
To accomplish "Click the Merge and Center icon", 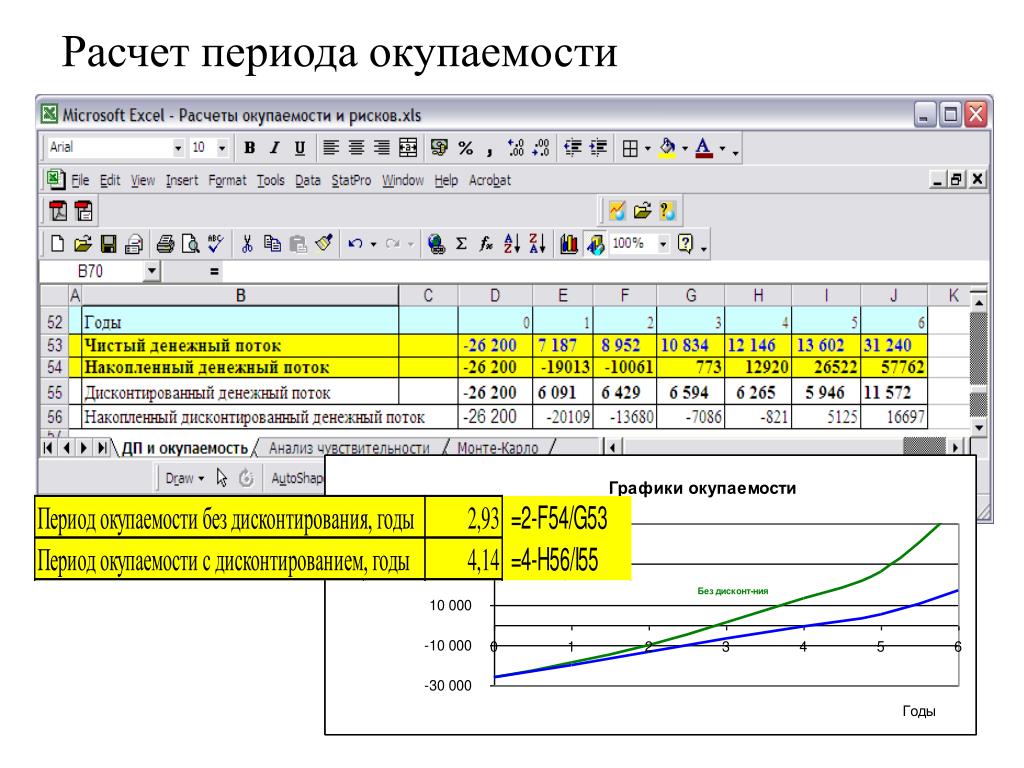I will [x=409, y=148].
